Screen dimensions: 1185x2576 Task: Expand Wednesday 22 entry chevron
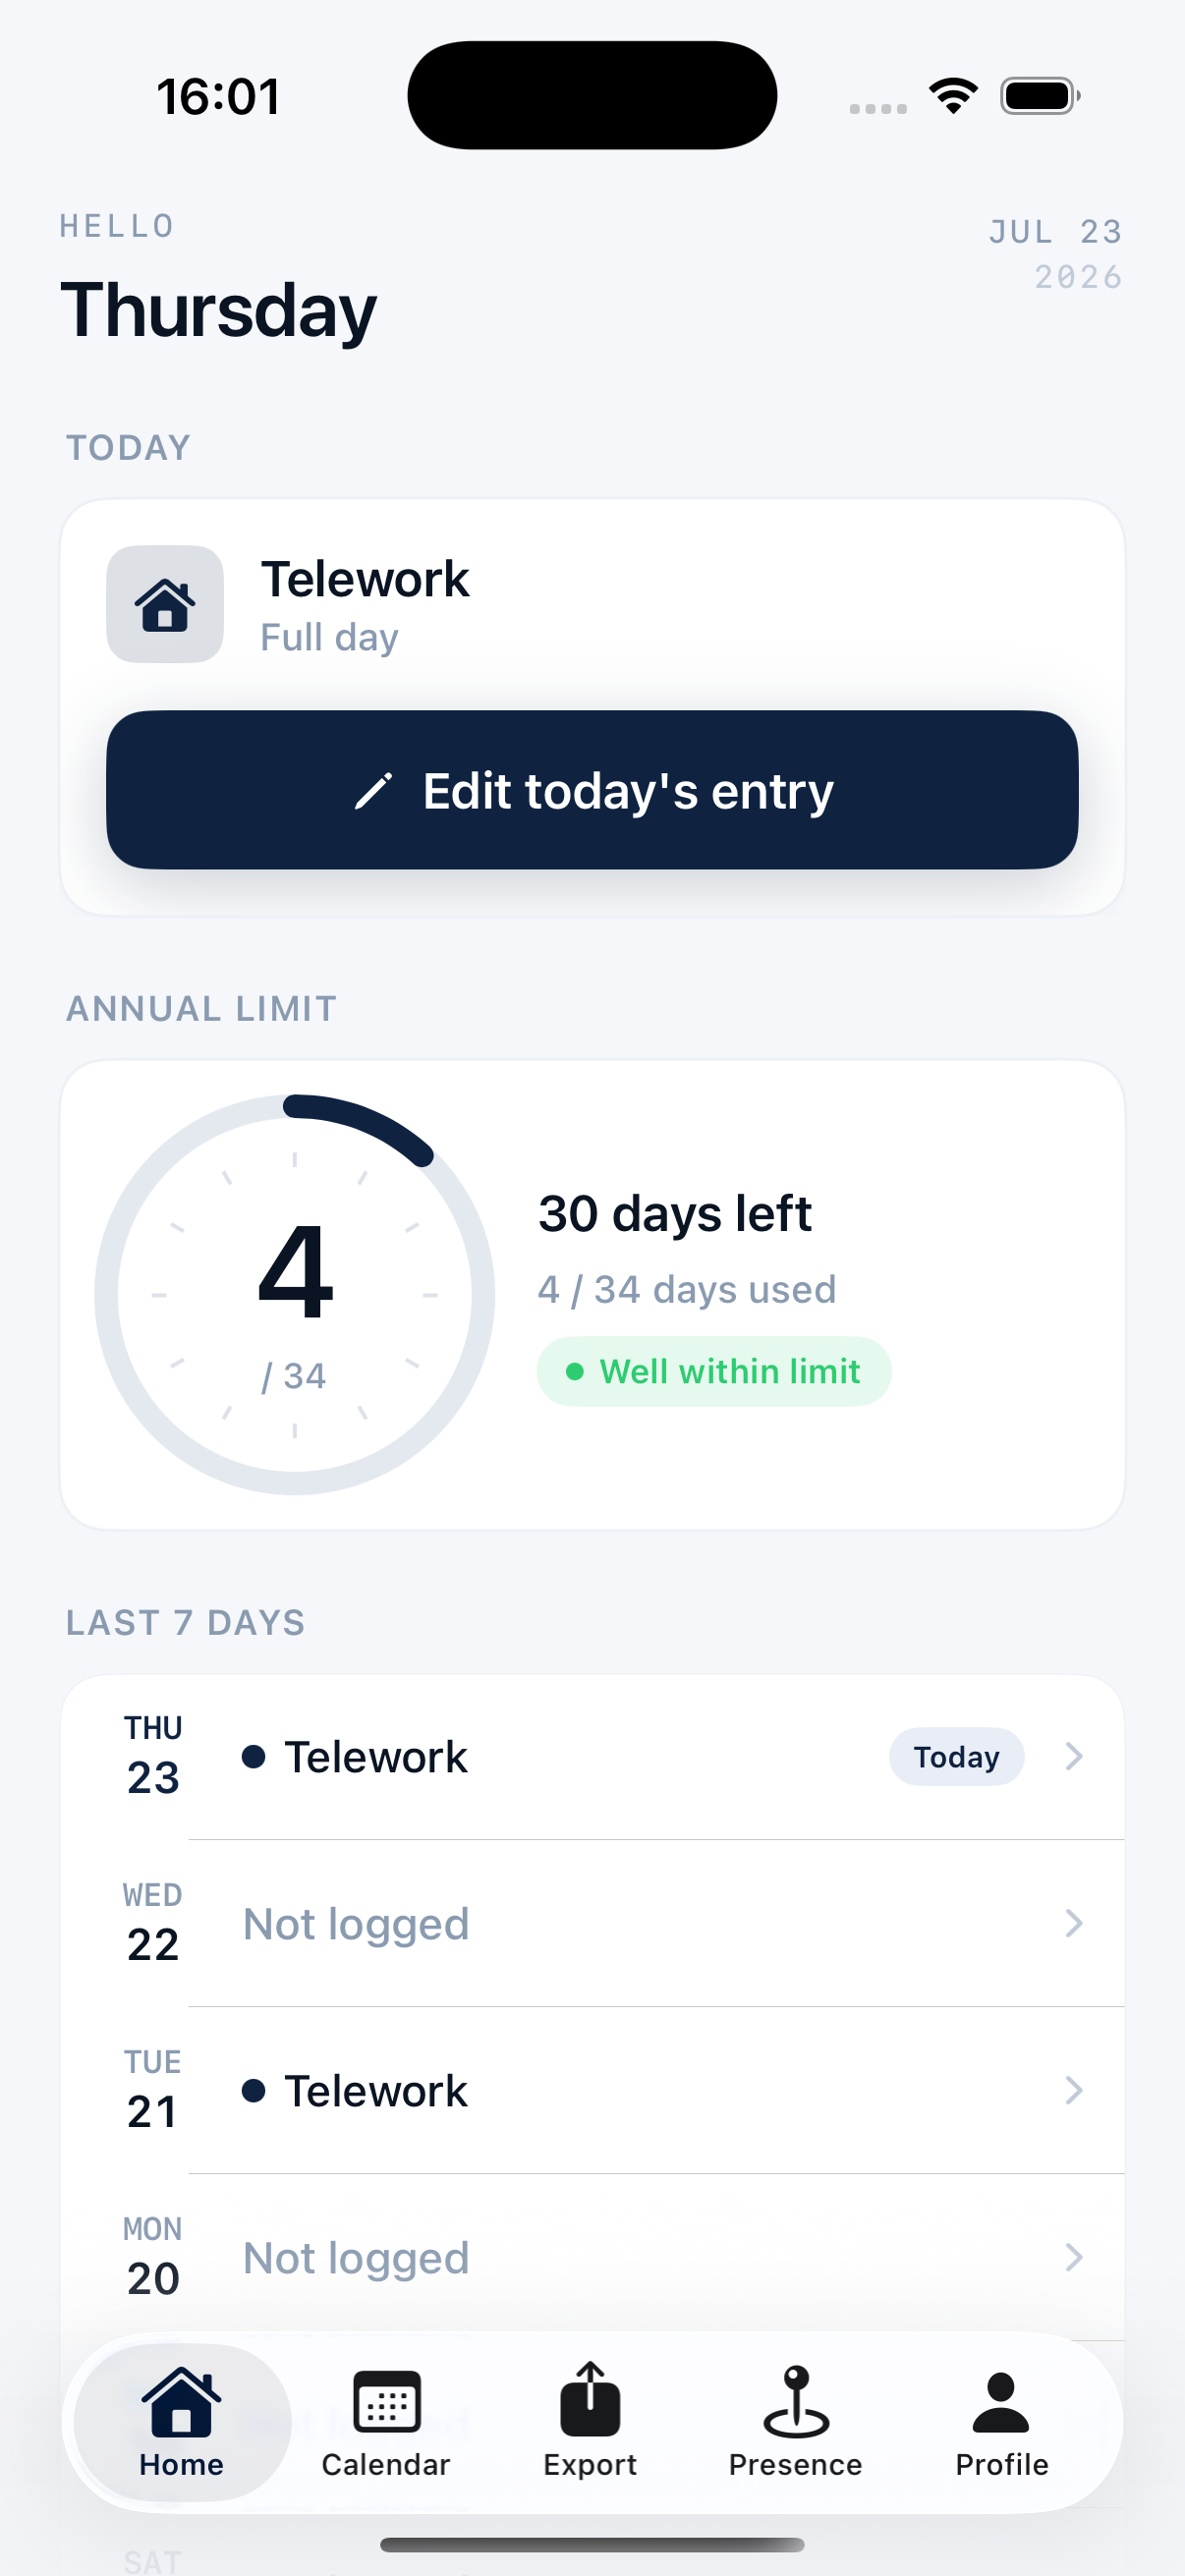(1074, 1923)
